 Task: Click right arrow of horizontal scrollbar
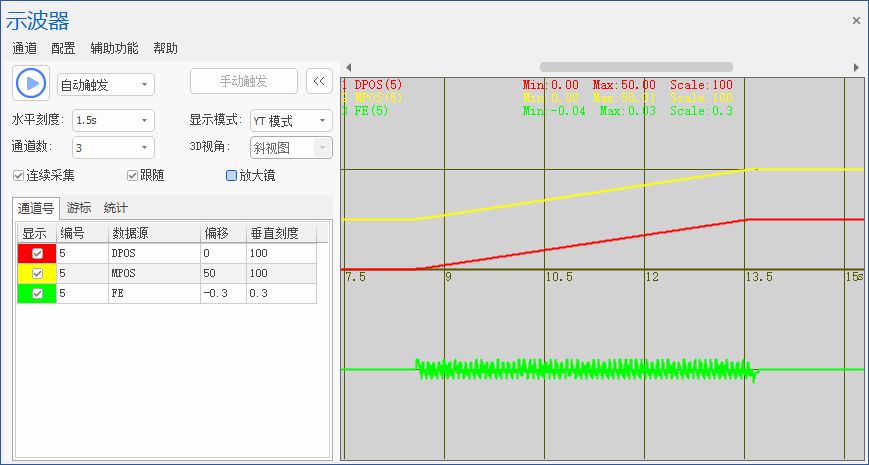[x=856, y=68]
